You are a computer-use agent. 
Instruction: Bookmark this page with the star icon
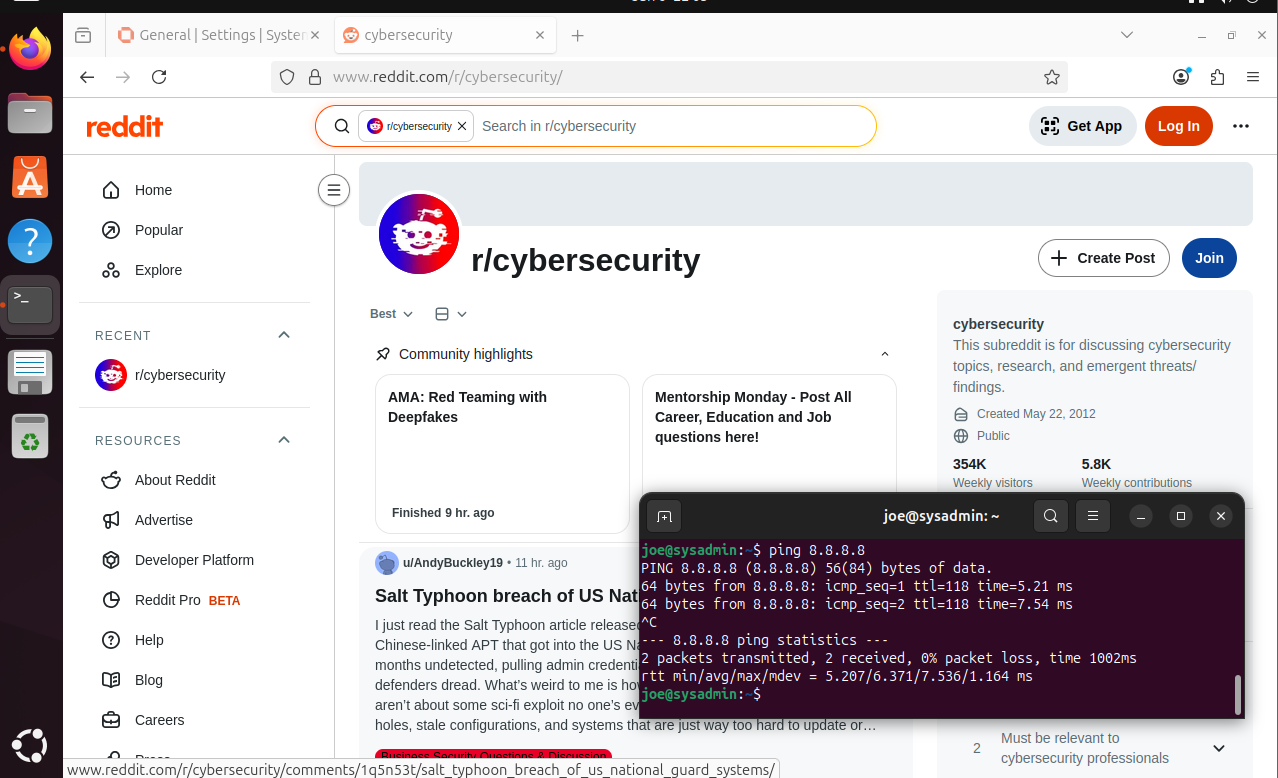pos(1051,77)
